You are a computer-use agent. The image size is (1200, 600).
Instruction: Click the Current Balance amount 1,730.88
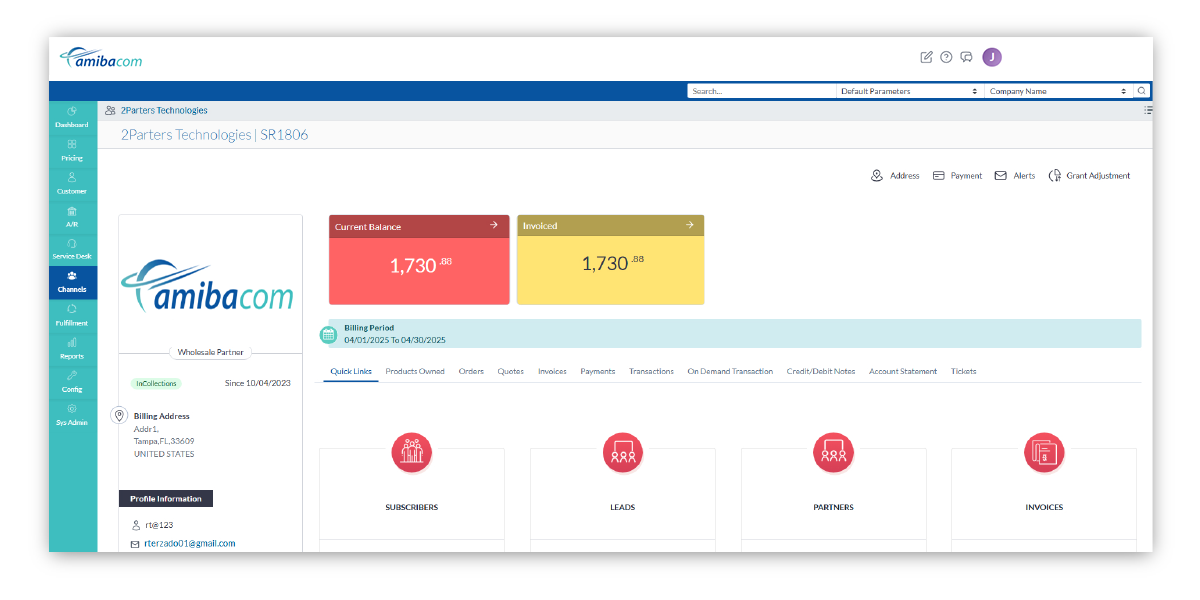420,266
